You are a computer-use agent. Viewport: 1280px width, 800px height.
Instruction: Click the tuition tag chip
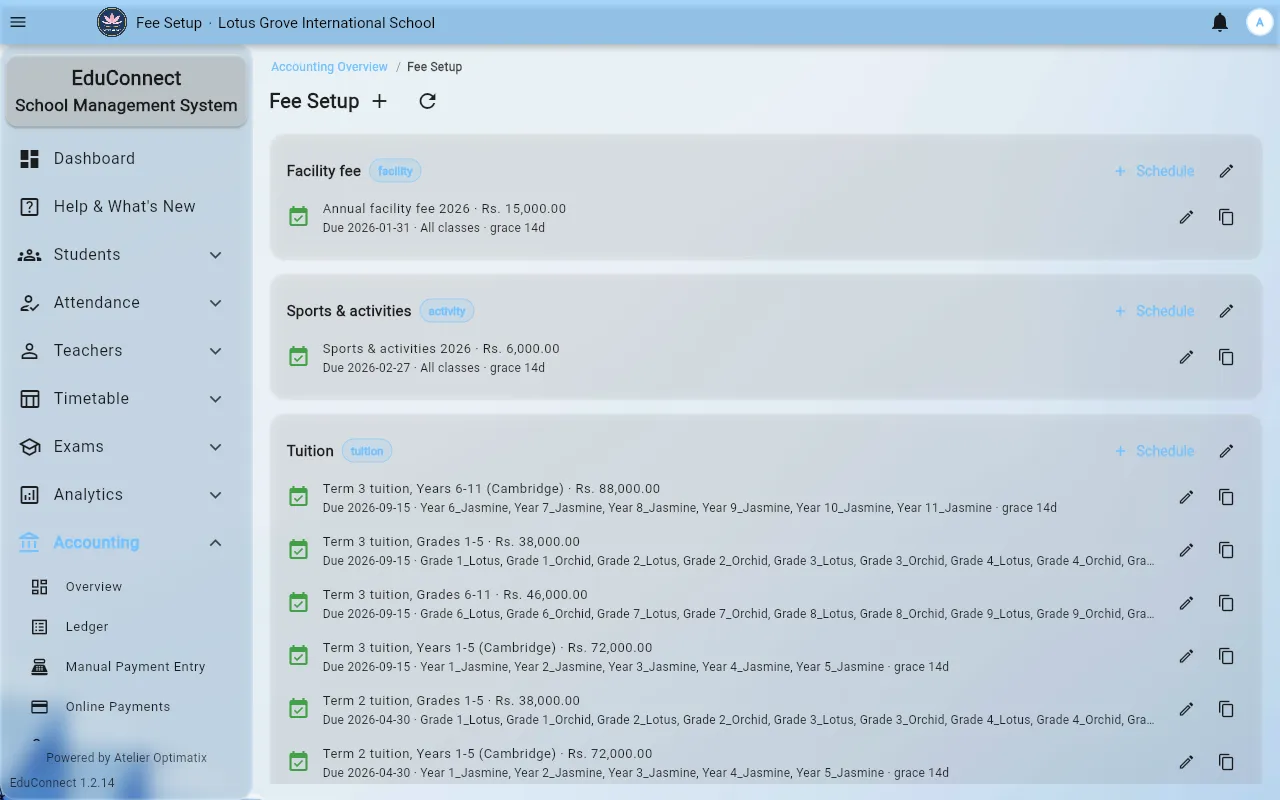[367, 451]
